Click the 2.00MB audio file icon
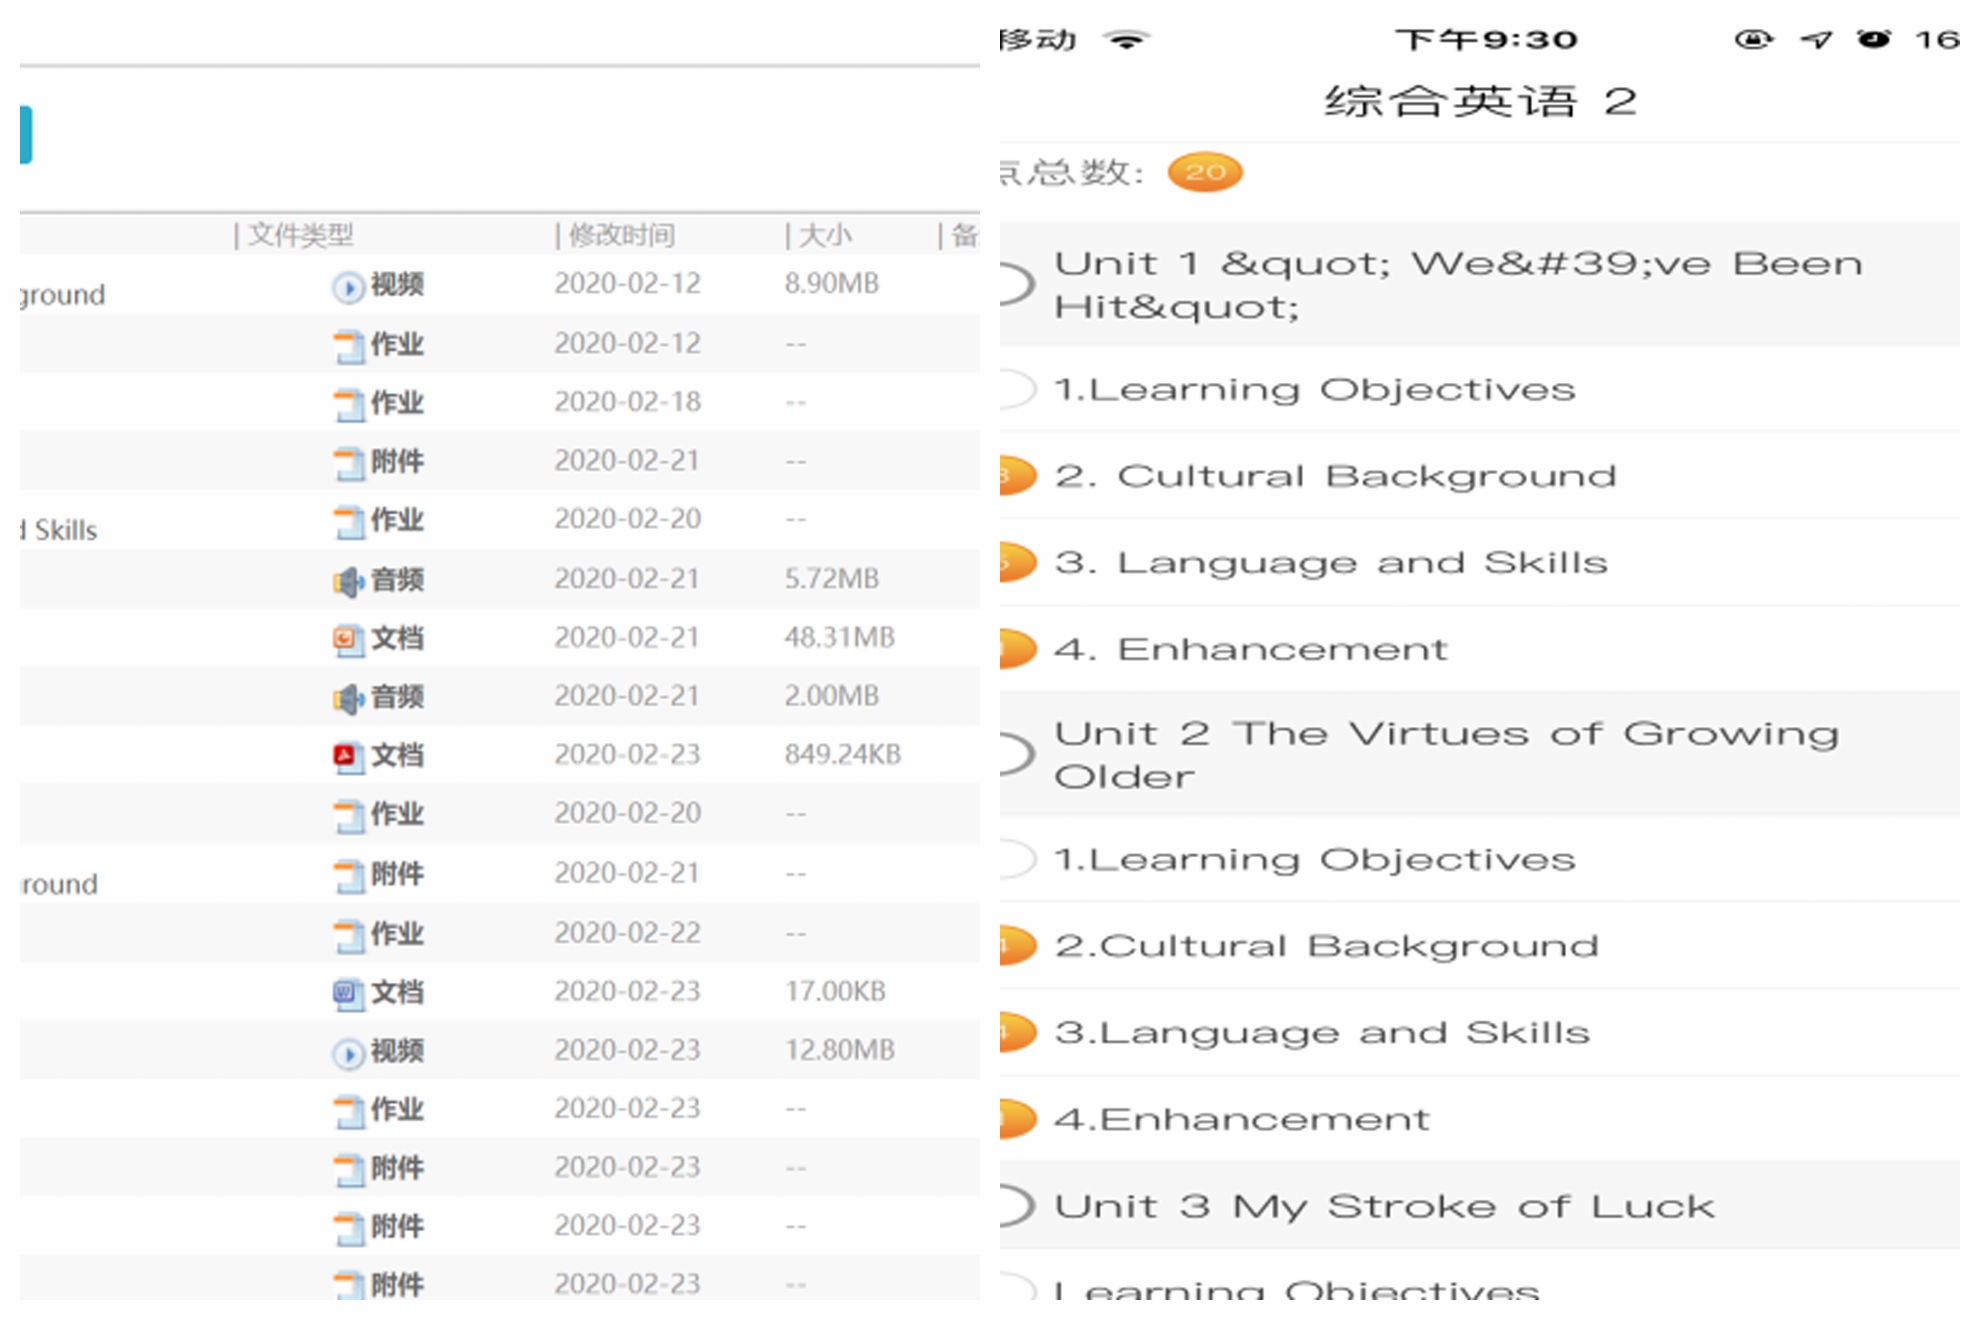This screenshot has height=1320, width=1980. 348,699
